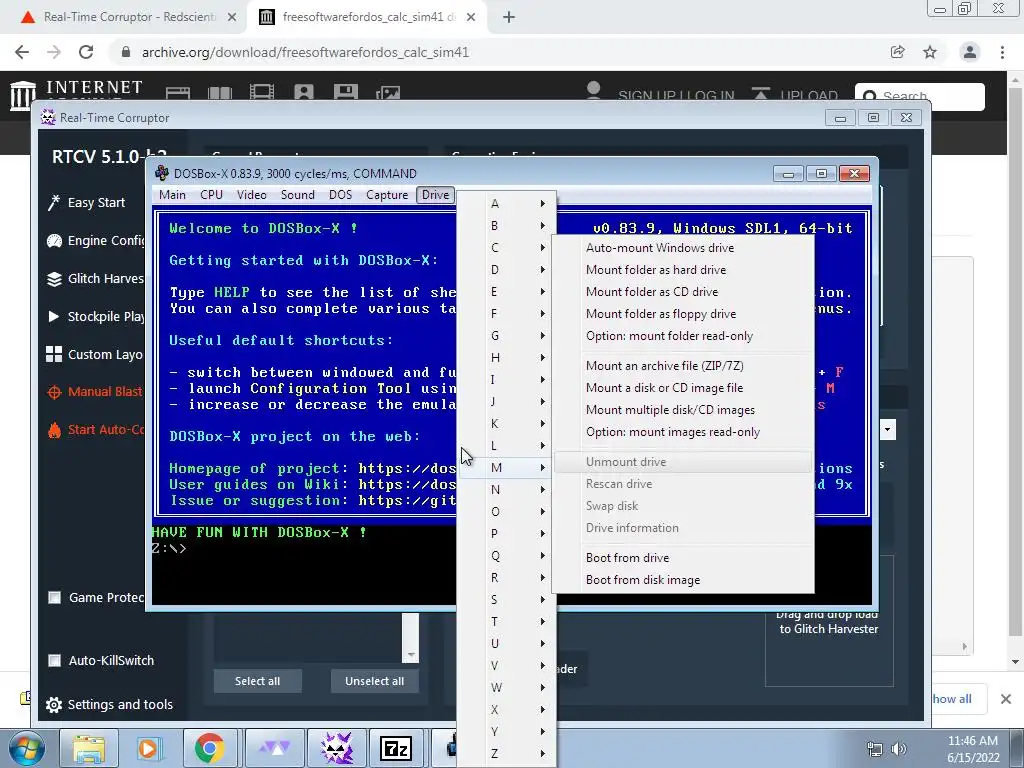Open Windows Start menu orb

27,748
